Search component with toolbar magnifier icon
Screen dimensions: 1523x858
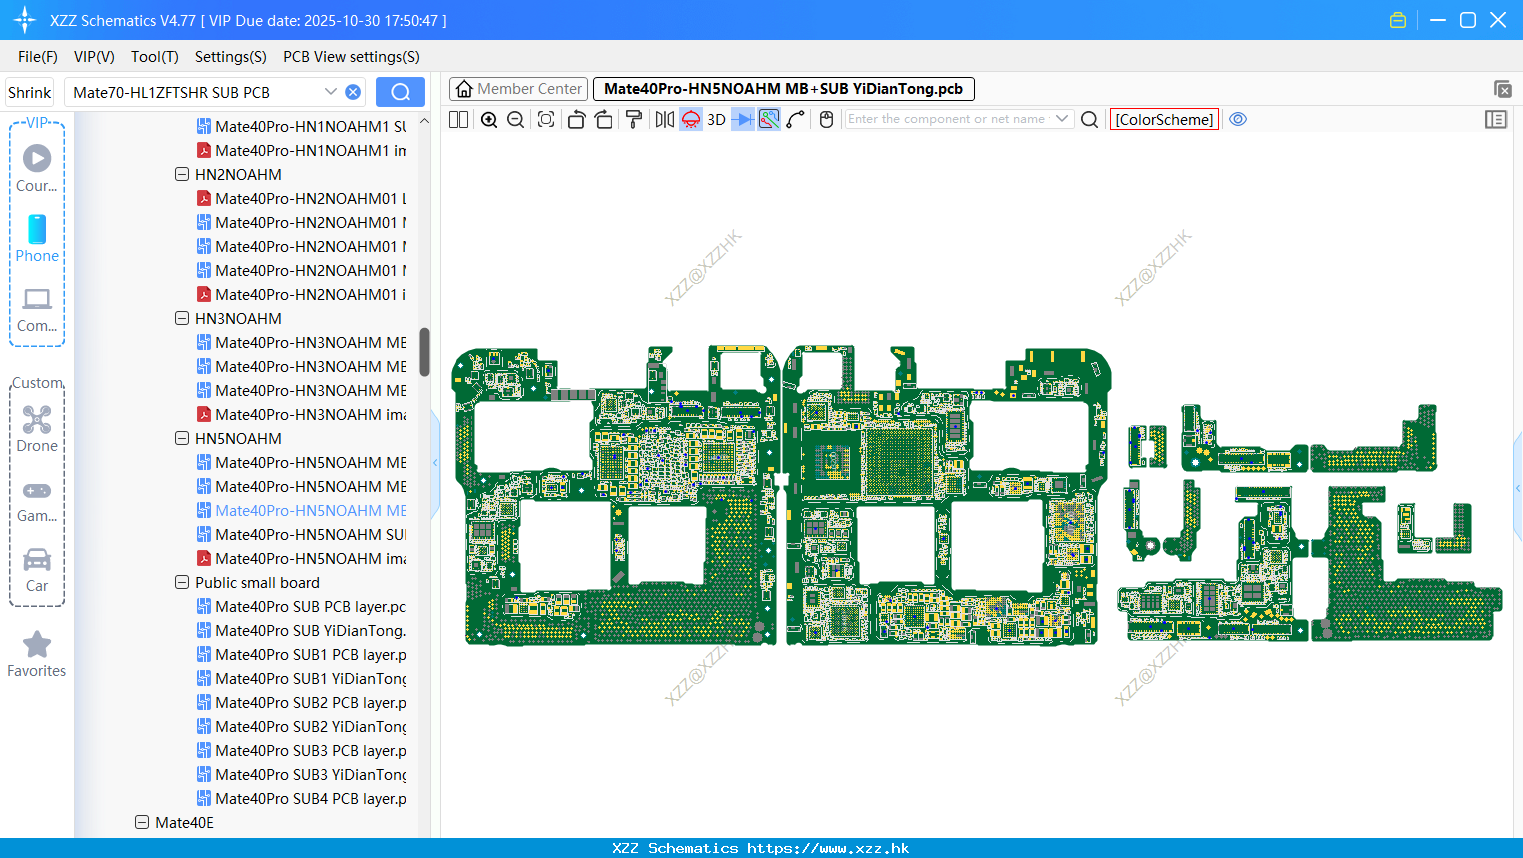pos(1089,119)
